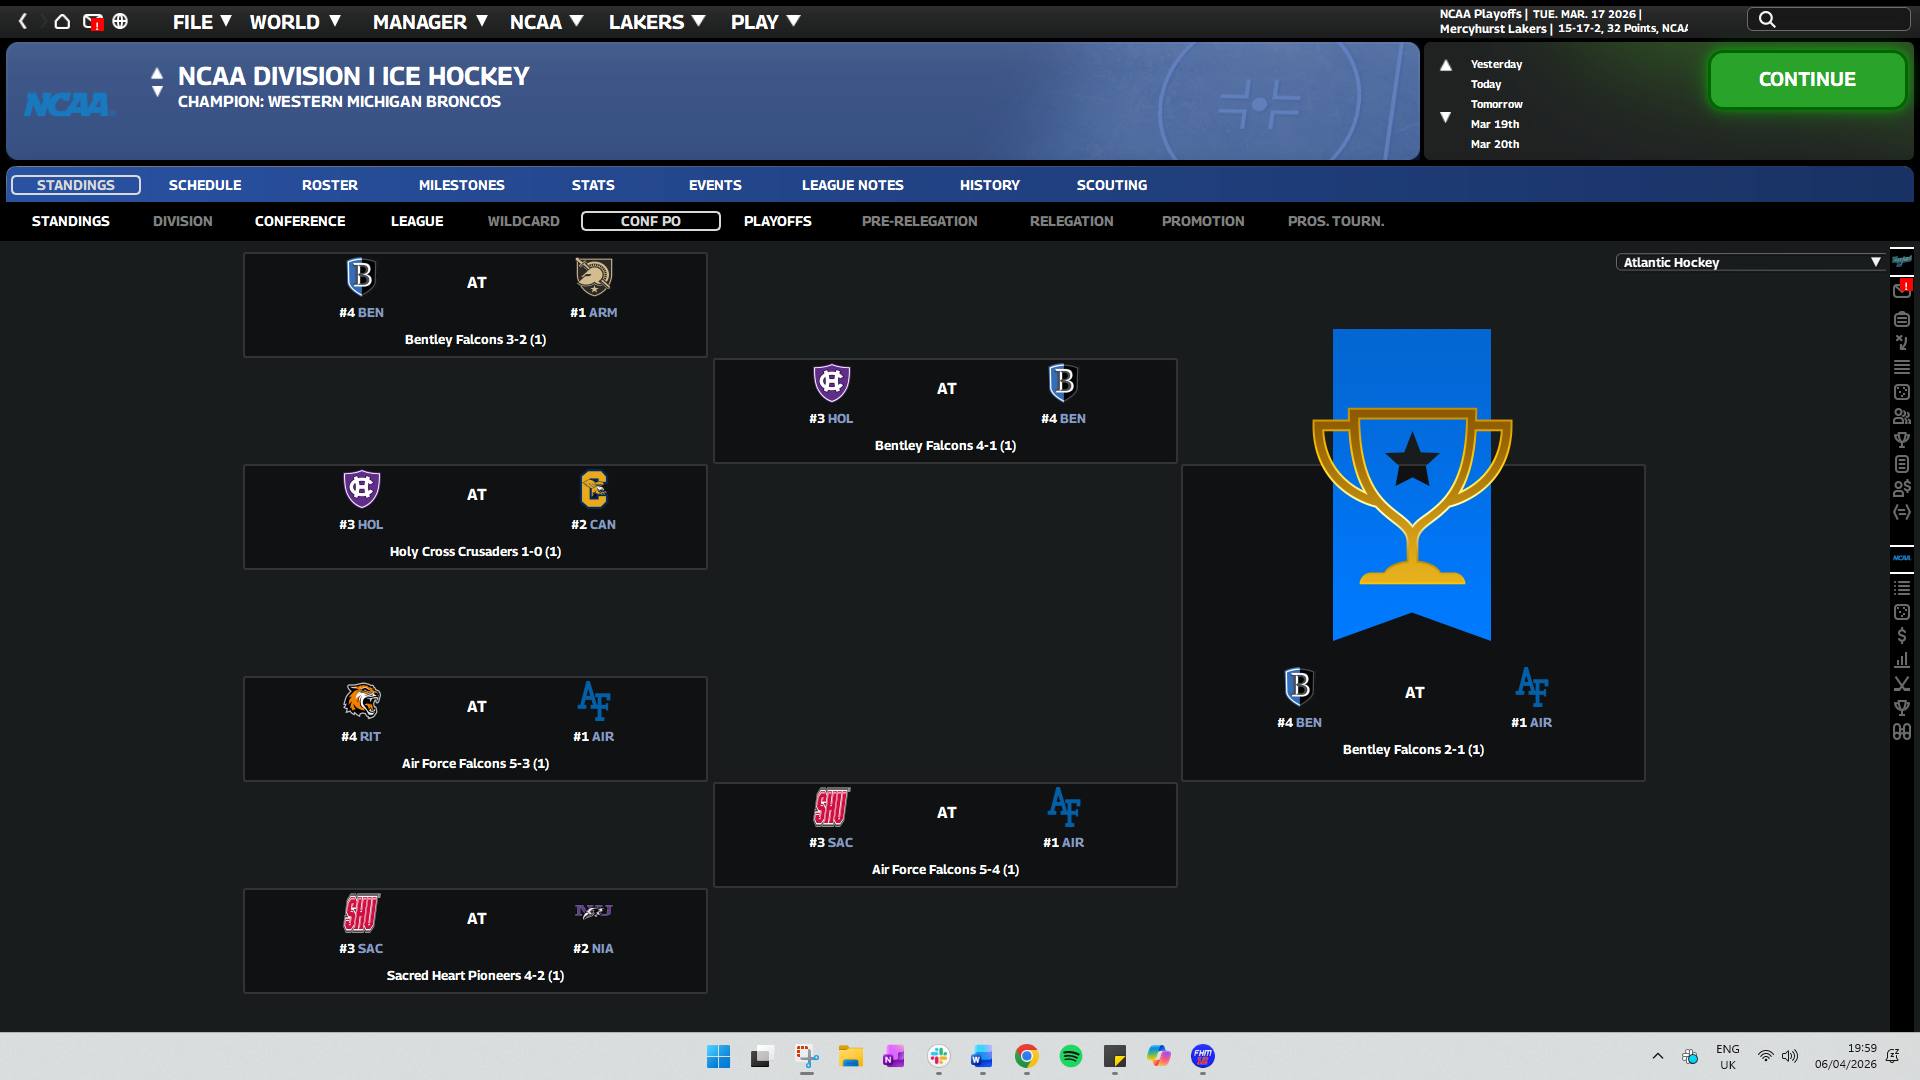
Task: Click the green CONTINUE button
Action: [x=1807, y=80]
